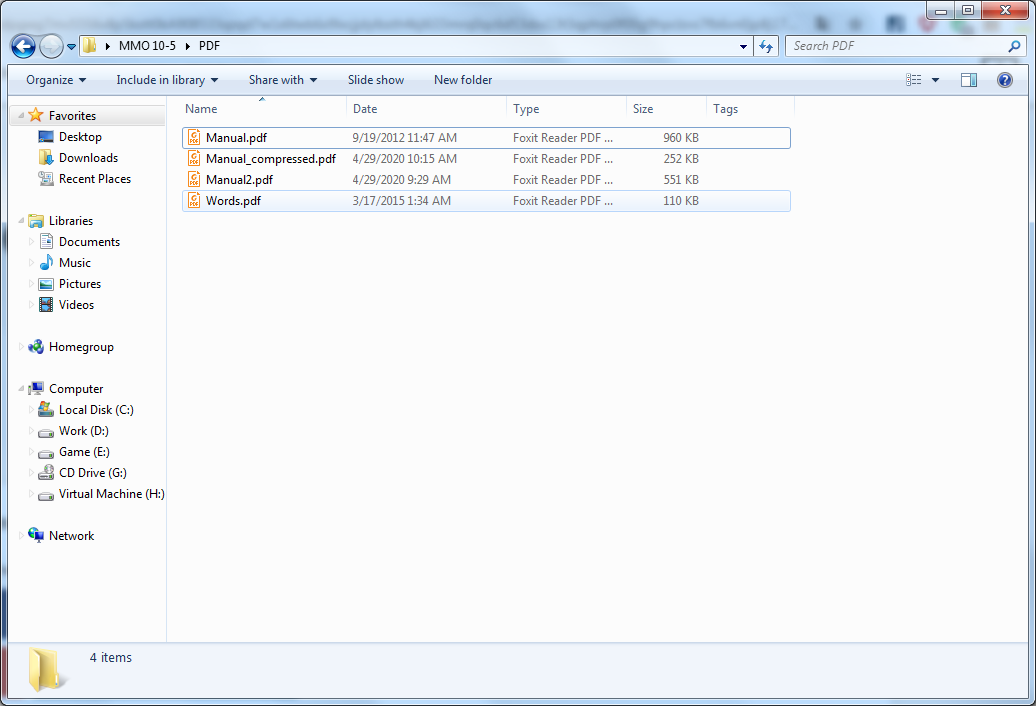
Task: Click the Back navigation arrow button
Action: (x=23, y=46)
